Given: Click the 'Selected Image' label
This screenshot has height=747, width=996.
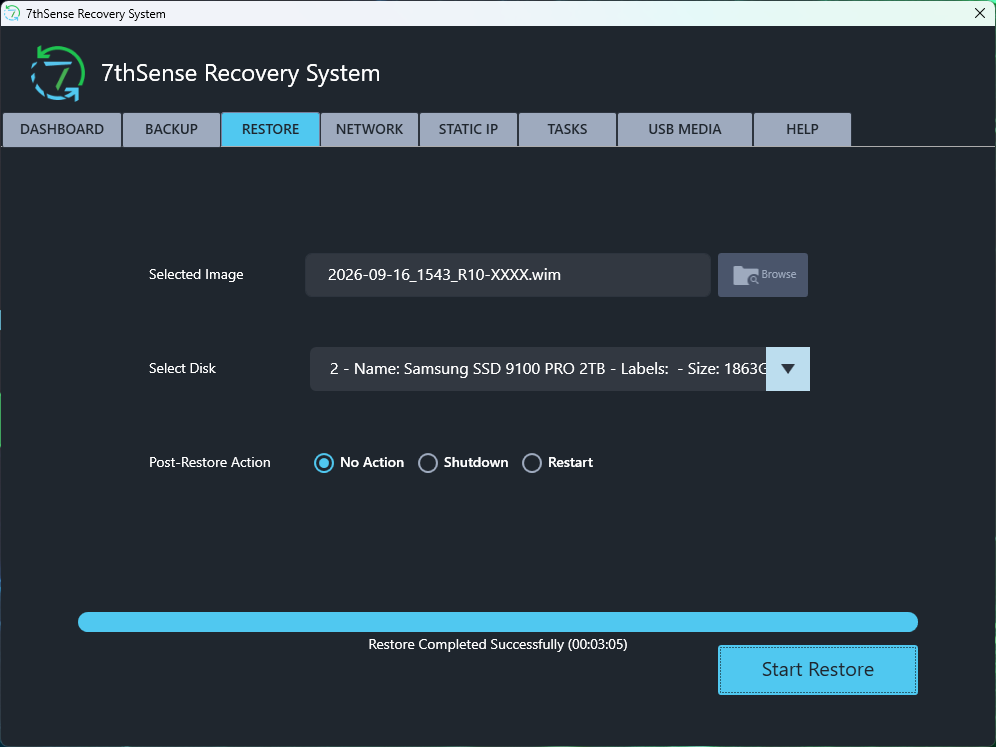Looking at the screenshot, I should click(x=196, y=274).
